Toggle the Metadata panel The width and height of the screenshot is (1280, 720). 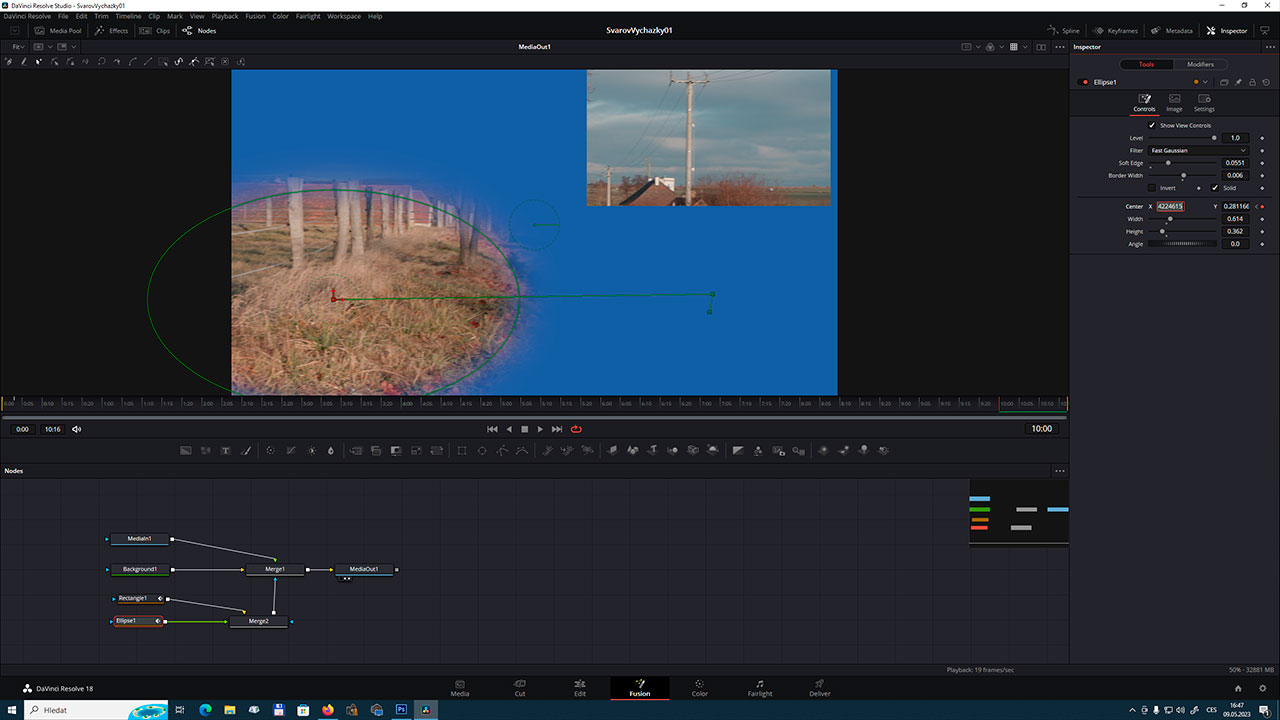pyautogui.click(x=1172, y=31)
